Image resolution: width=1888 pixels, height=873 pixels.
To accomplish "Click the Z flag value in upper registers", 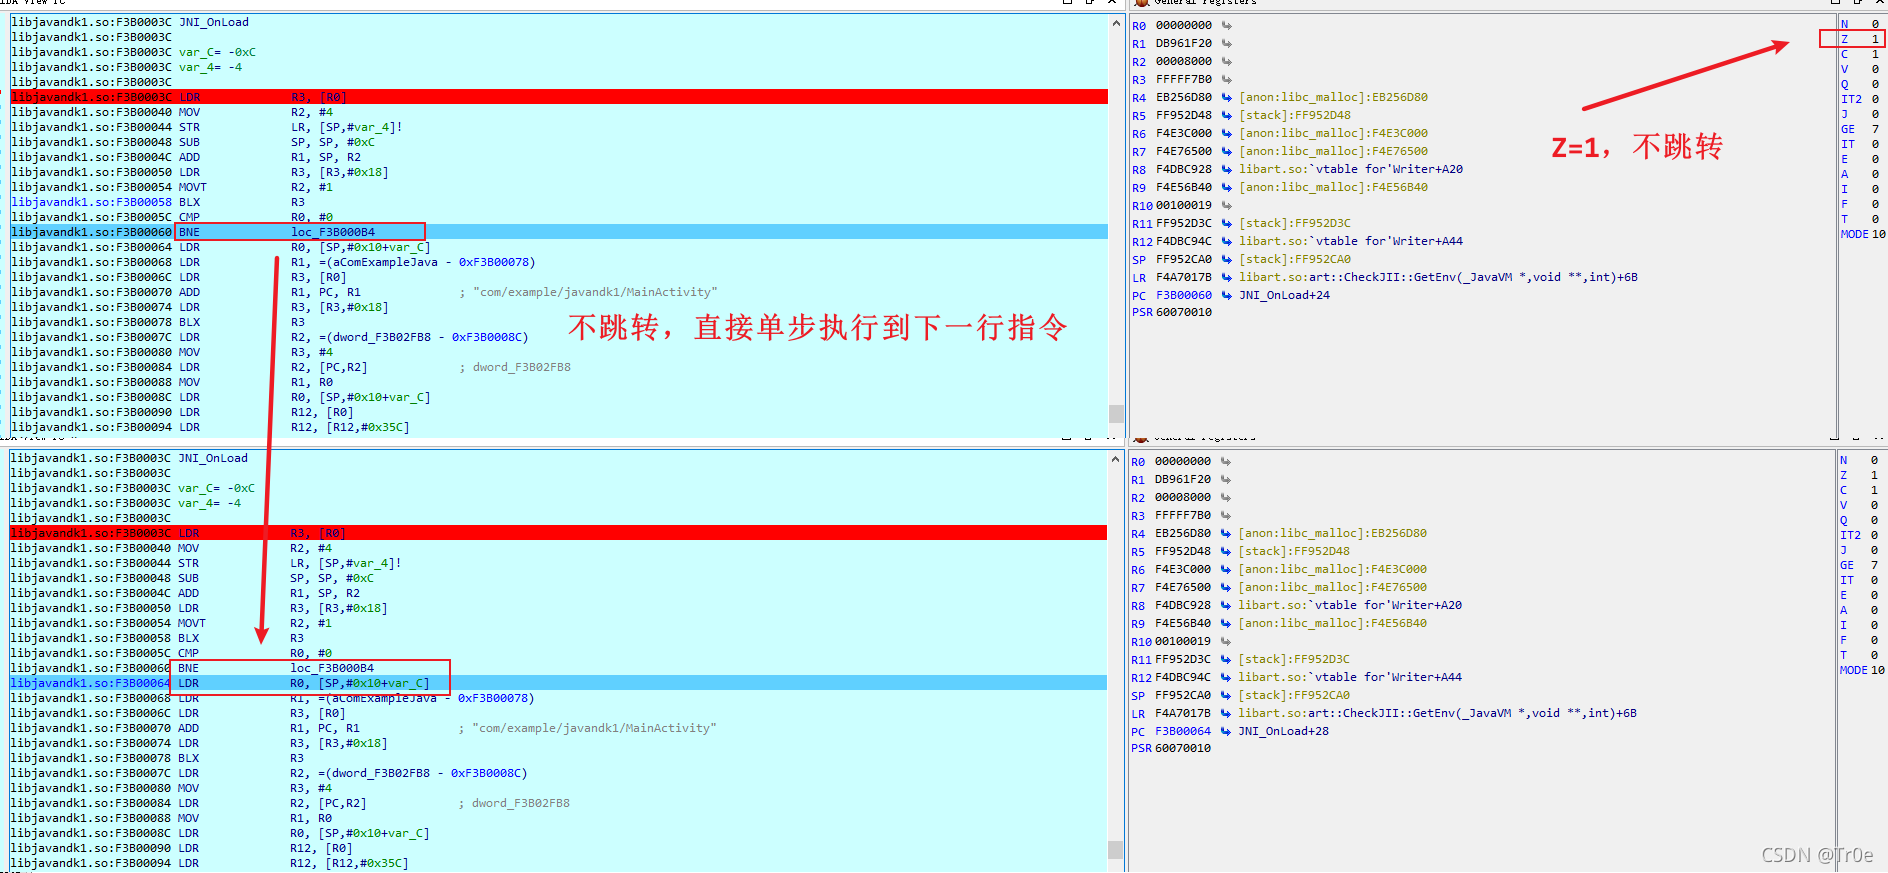I will [x=1875, y=39].
